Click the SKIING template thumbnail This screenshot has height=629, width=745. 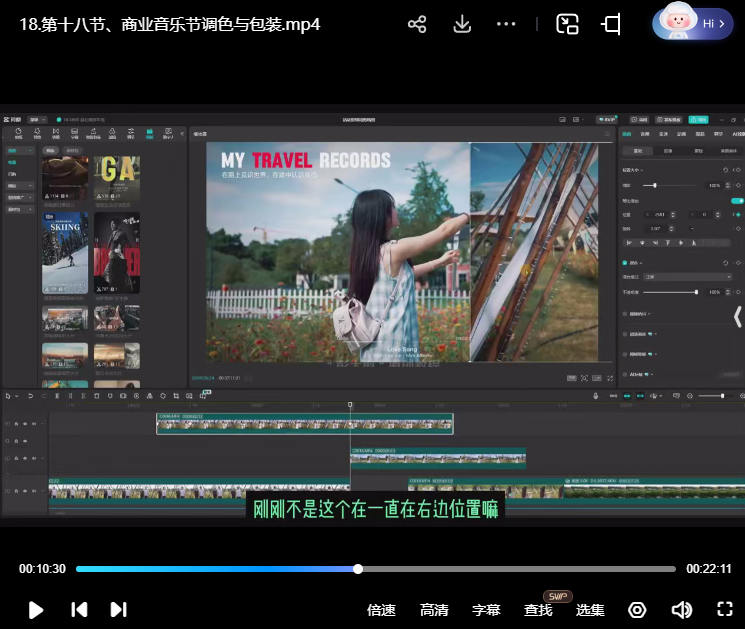coord(65,254)
